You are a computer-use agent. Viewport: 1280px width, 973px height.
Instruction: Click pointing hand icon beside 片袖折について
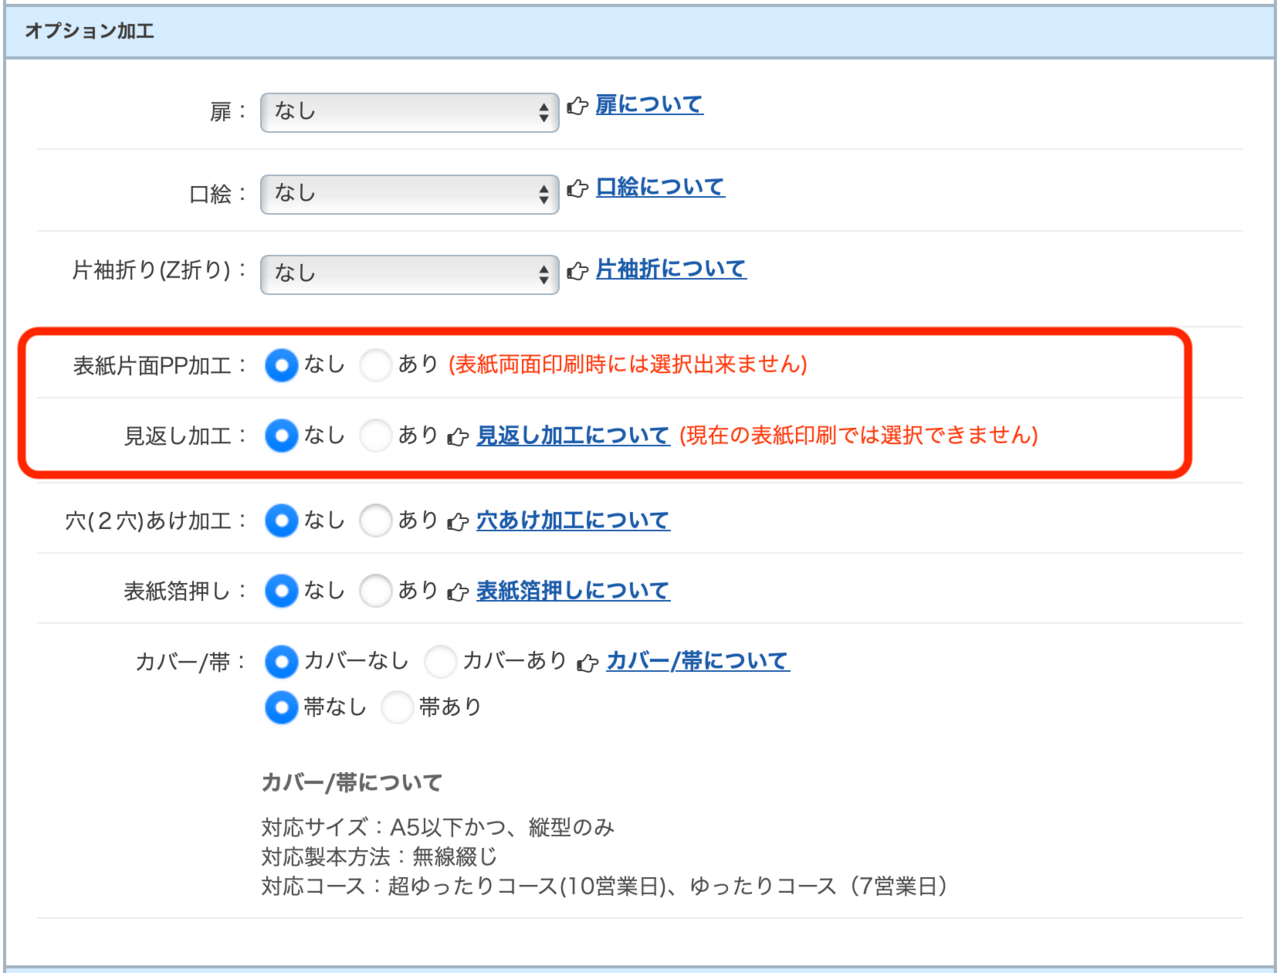[577, 270]
